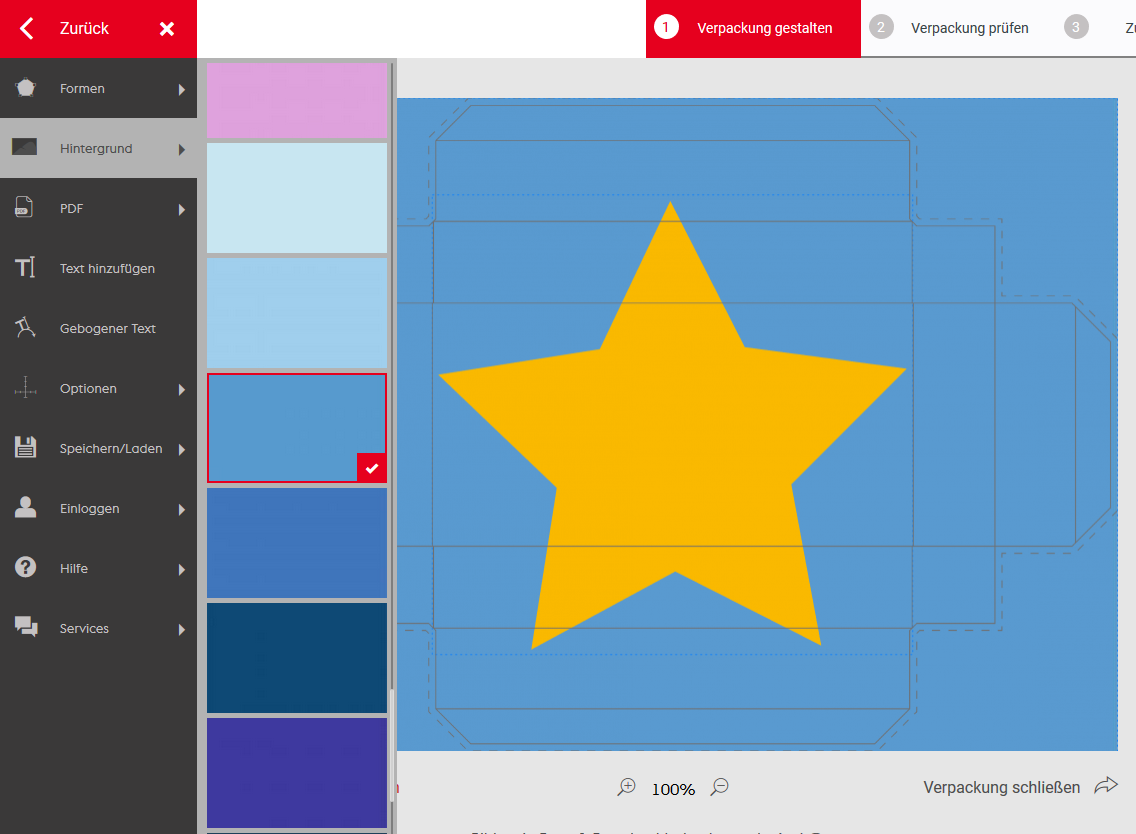The image size is (1136, 834).
Task: Click Verpackung schließen link
Action: (1001, 787)
